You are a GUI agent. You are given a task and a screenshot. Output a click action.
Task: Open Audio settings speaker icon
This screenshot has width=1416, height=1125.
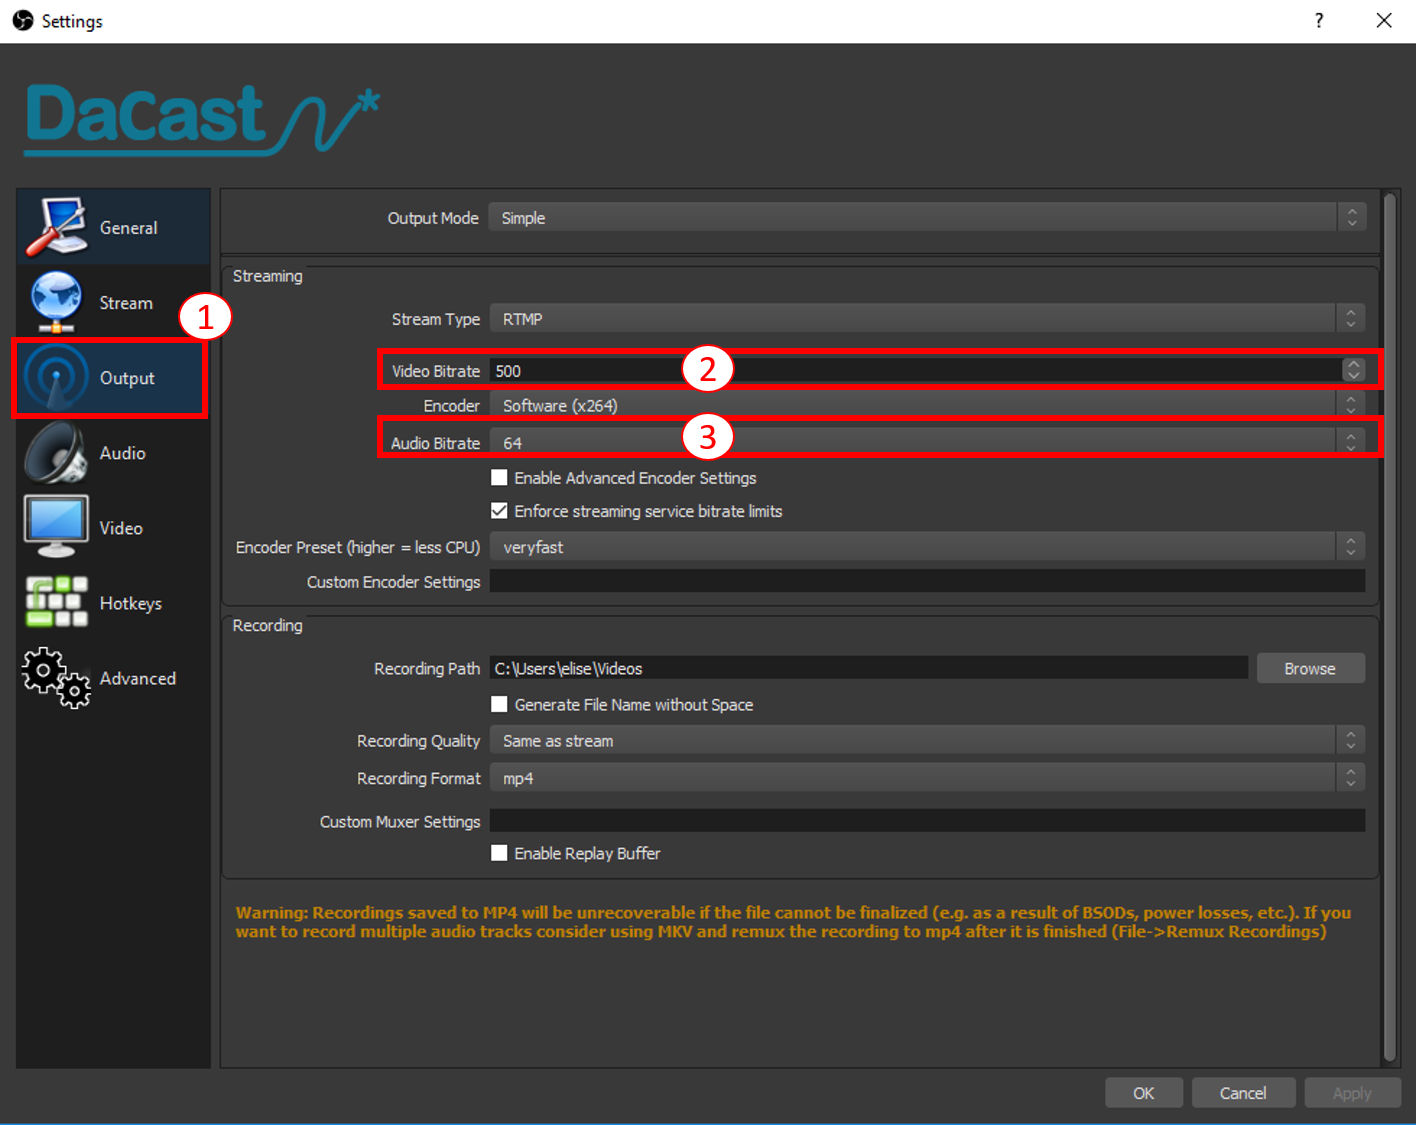click(x=56, y=453)
